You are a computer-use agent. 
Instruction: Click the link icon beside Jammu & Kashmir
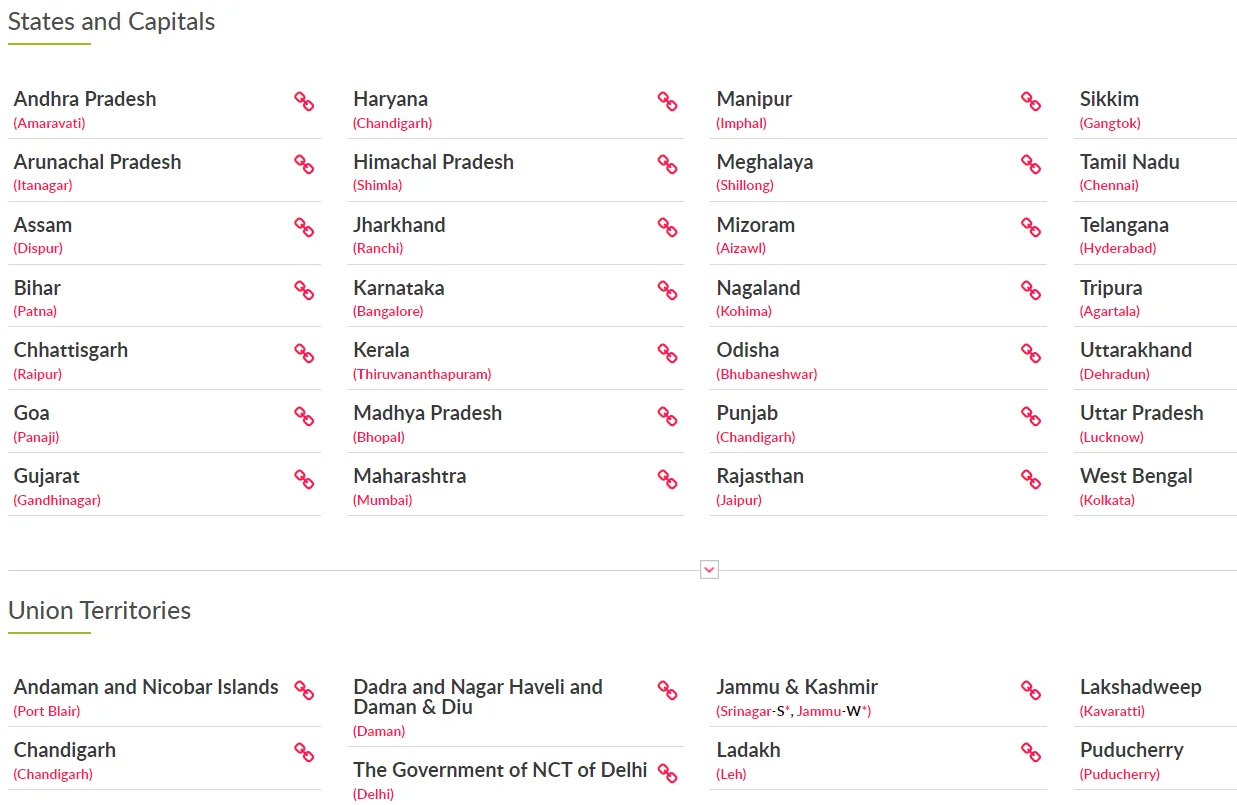(x=1031, y=689)
